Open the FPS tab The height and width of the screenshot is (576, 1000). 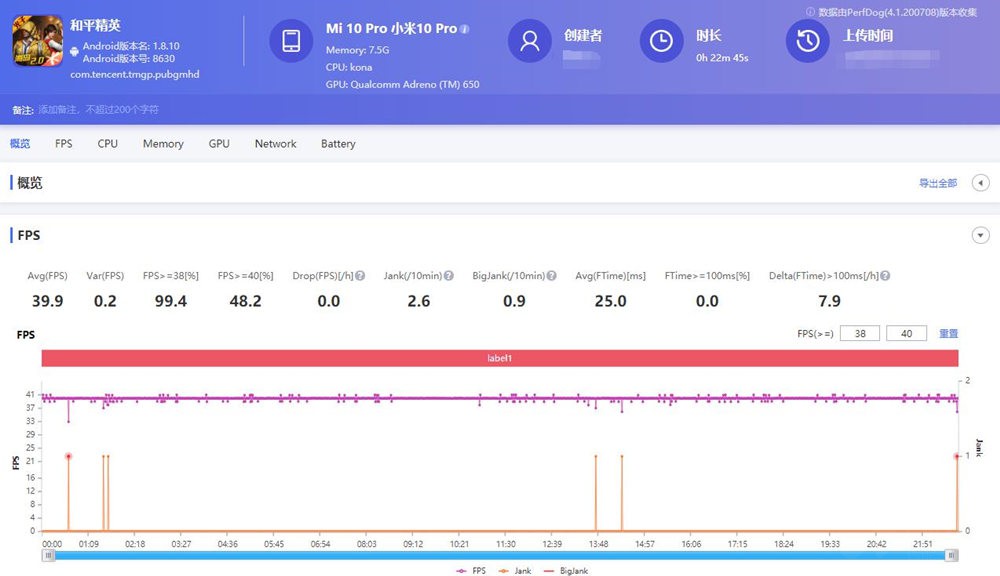(64, 144)
